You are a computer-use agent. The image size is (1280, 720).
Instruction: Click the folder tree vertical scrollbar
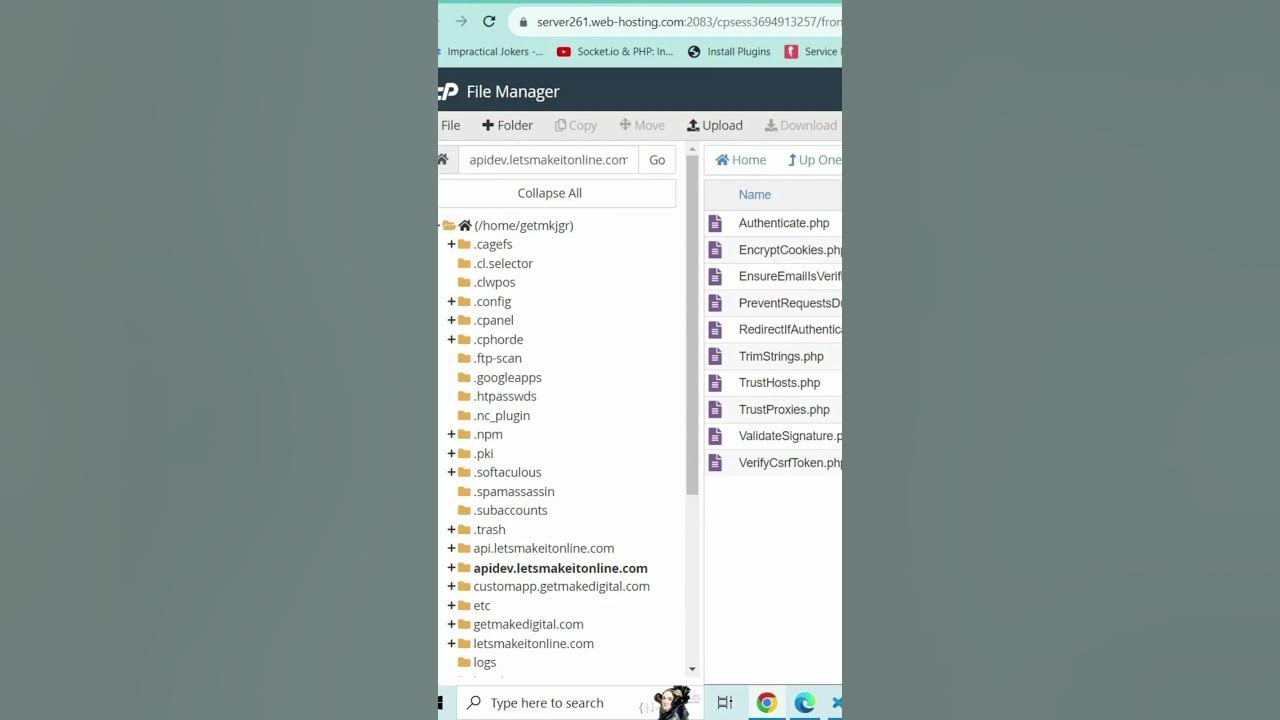(692, 410)
